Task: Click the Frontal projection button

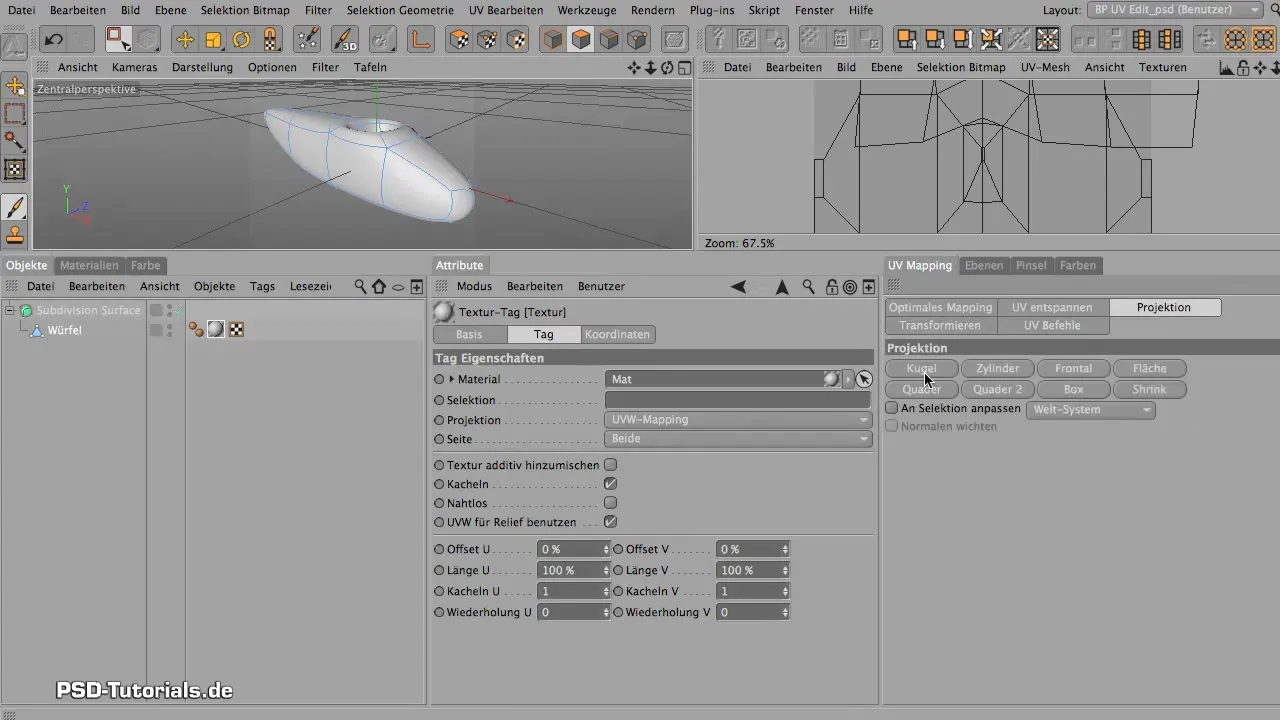Action: pos(1073,369)
